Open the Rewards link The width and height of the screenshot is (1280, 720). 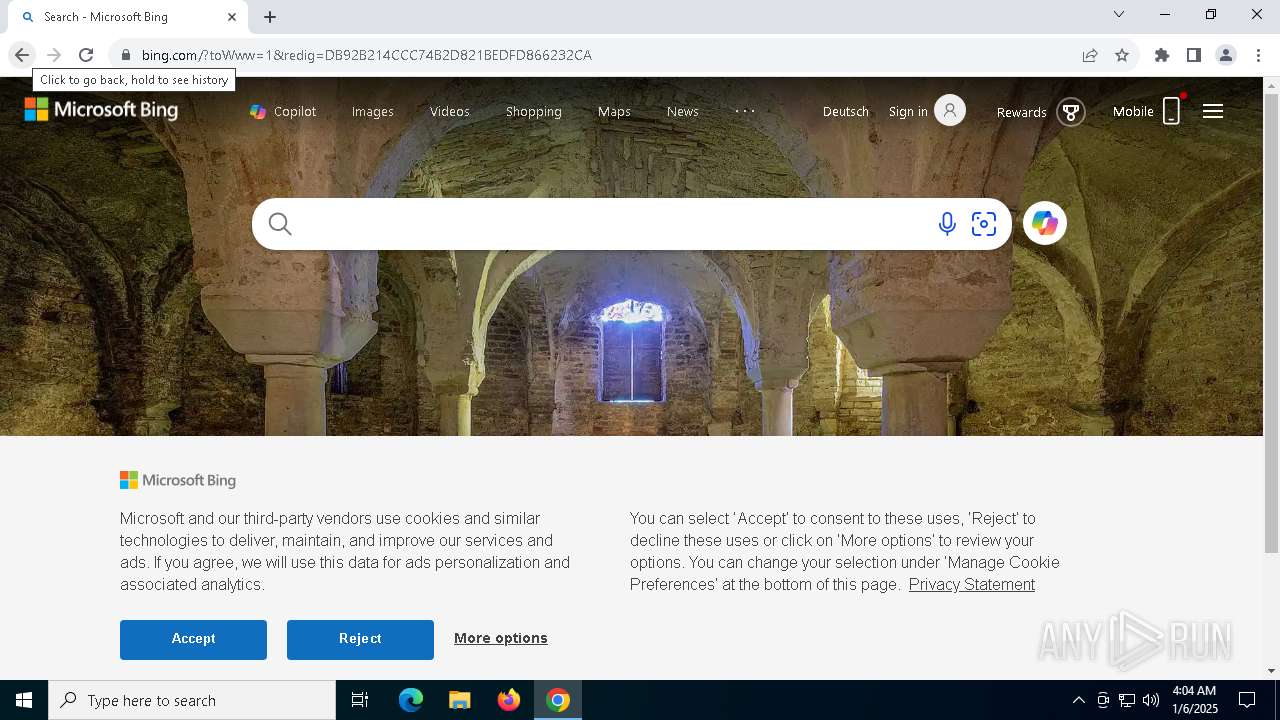[1021, 112]
